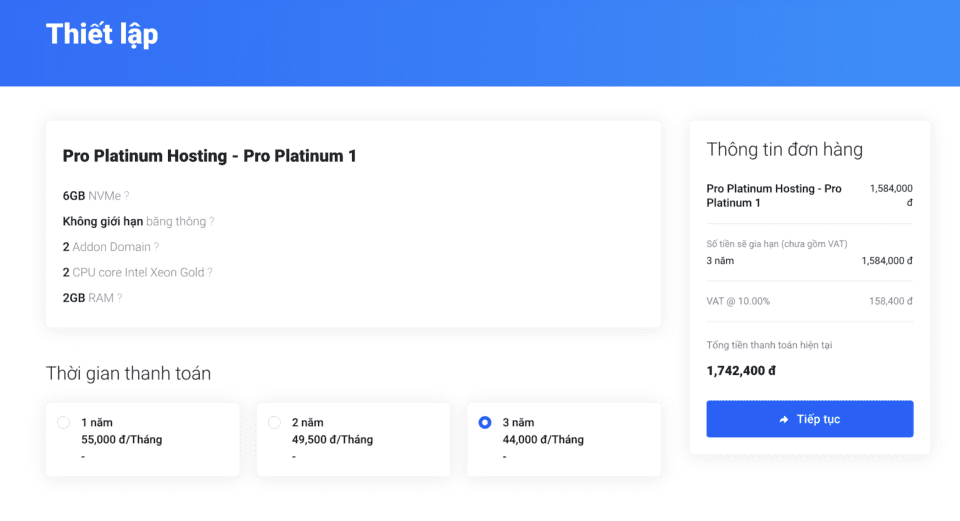Click the help question mark beside RAM

pos(120,298)
